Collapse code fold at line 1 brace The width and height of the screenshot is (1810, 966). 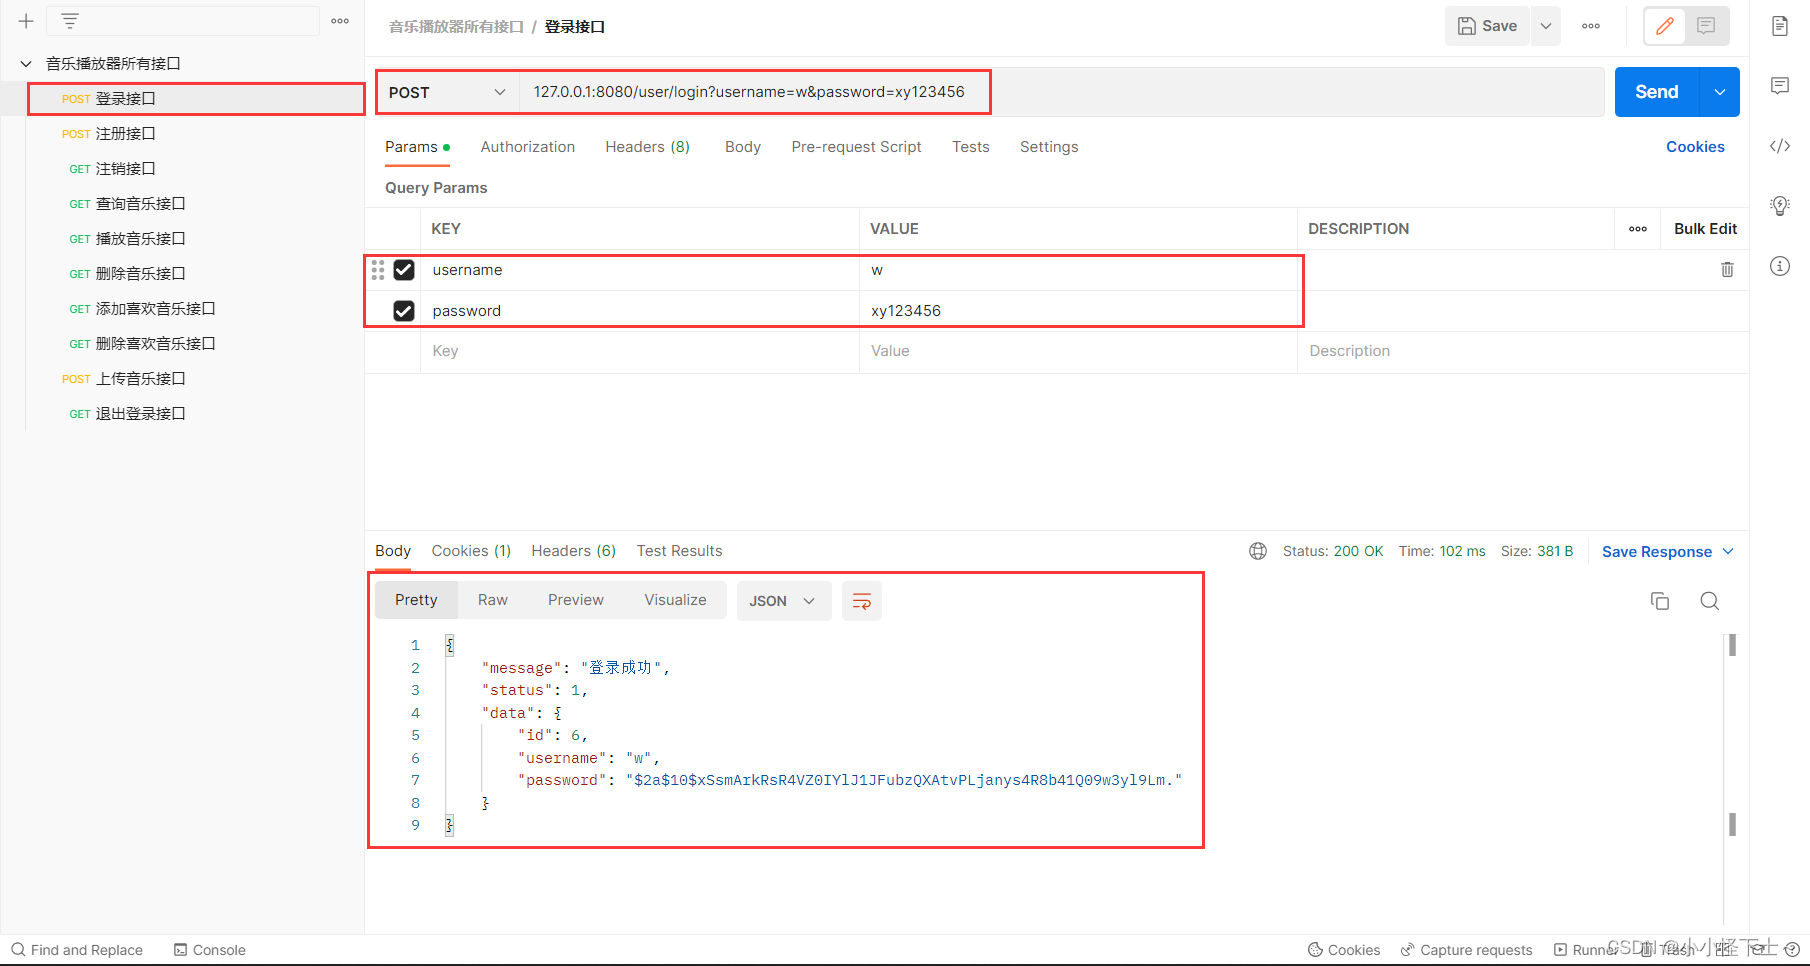(450, 645)
